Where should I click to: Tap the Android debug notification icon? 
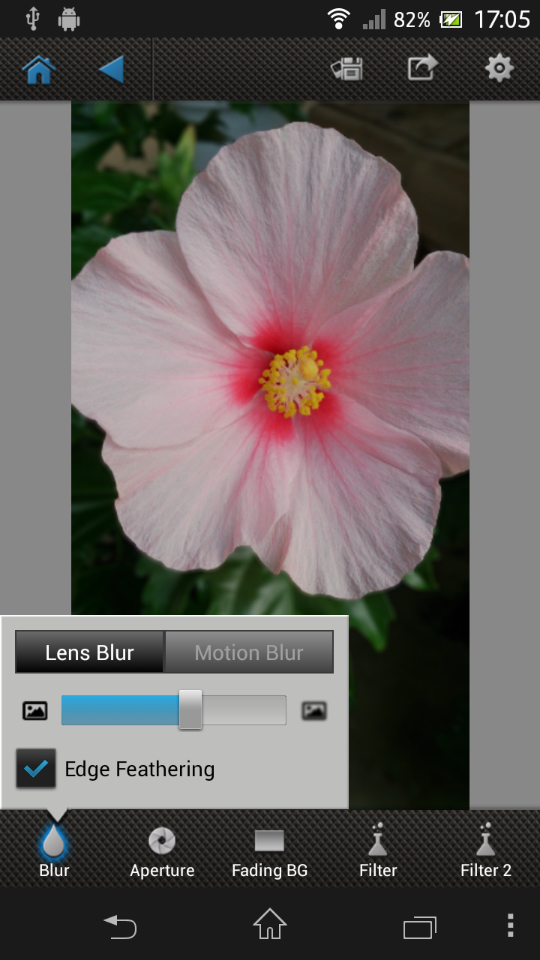[69, 20]
